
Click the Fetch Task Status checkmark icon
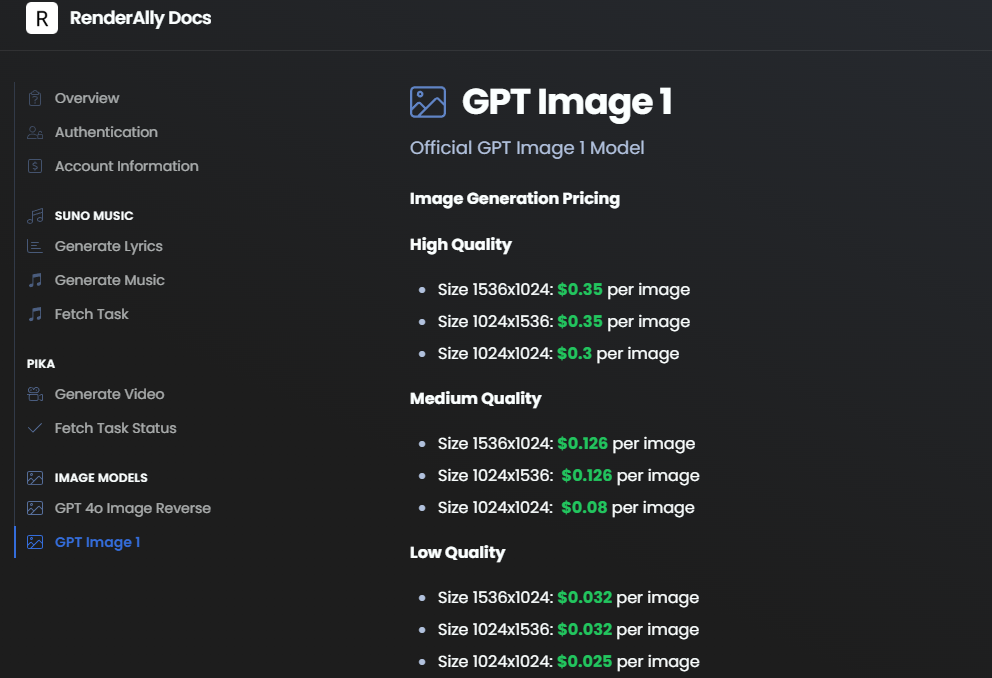tap(35, 428)
